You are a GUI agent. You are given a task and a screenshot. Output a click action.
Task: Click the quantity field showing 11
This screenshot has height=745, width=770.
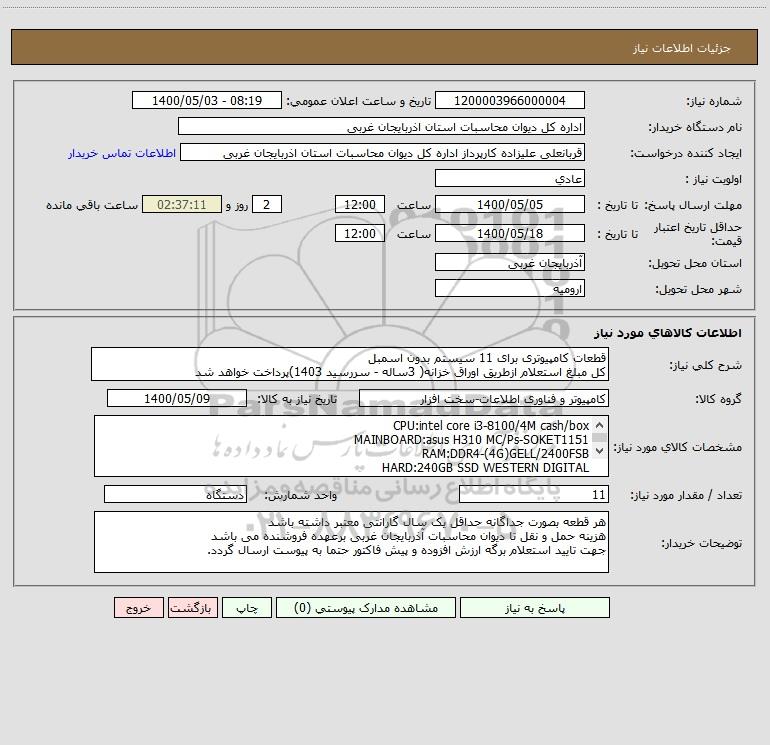click(534, 495)
